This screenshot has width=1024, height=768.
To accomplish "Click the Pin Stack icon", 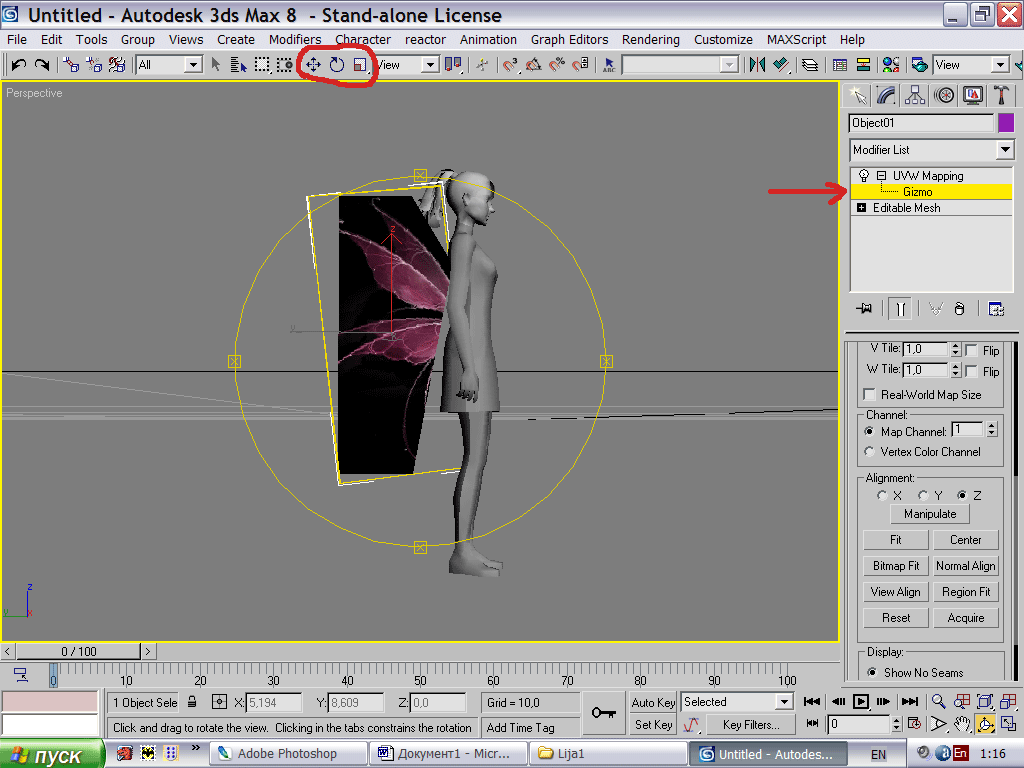I will [865, 309].
